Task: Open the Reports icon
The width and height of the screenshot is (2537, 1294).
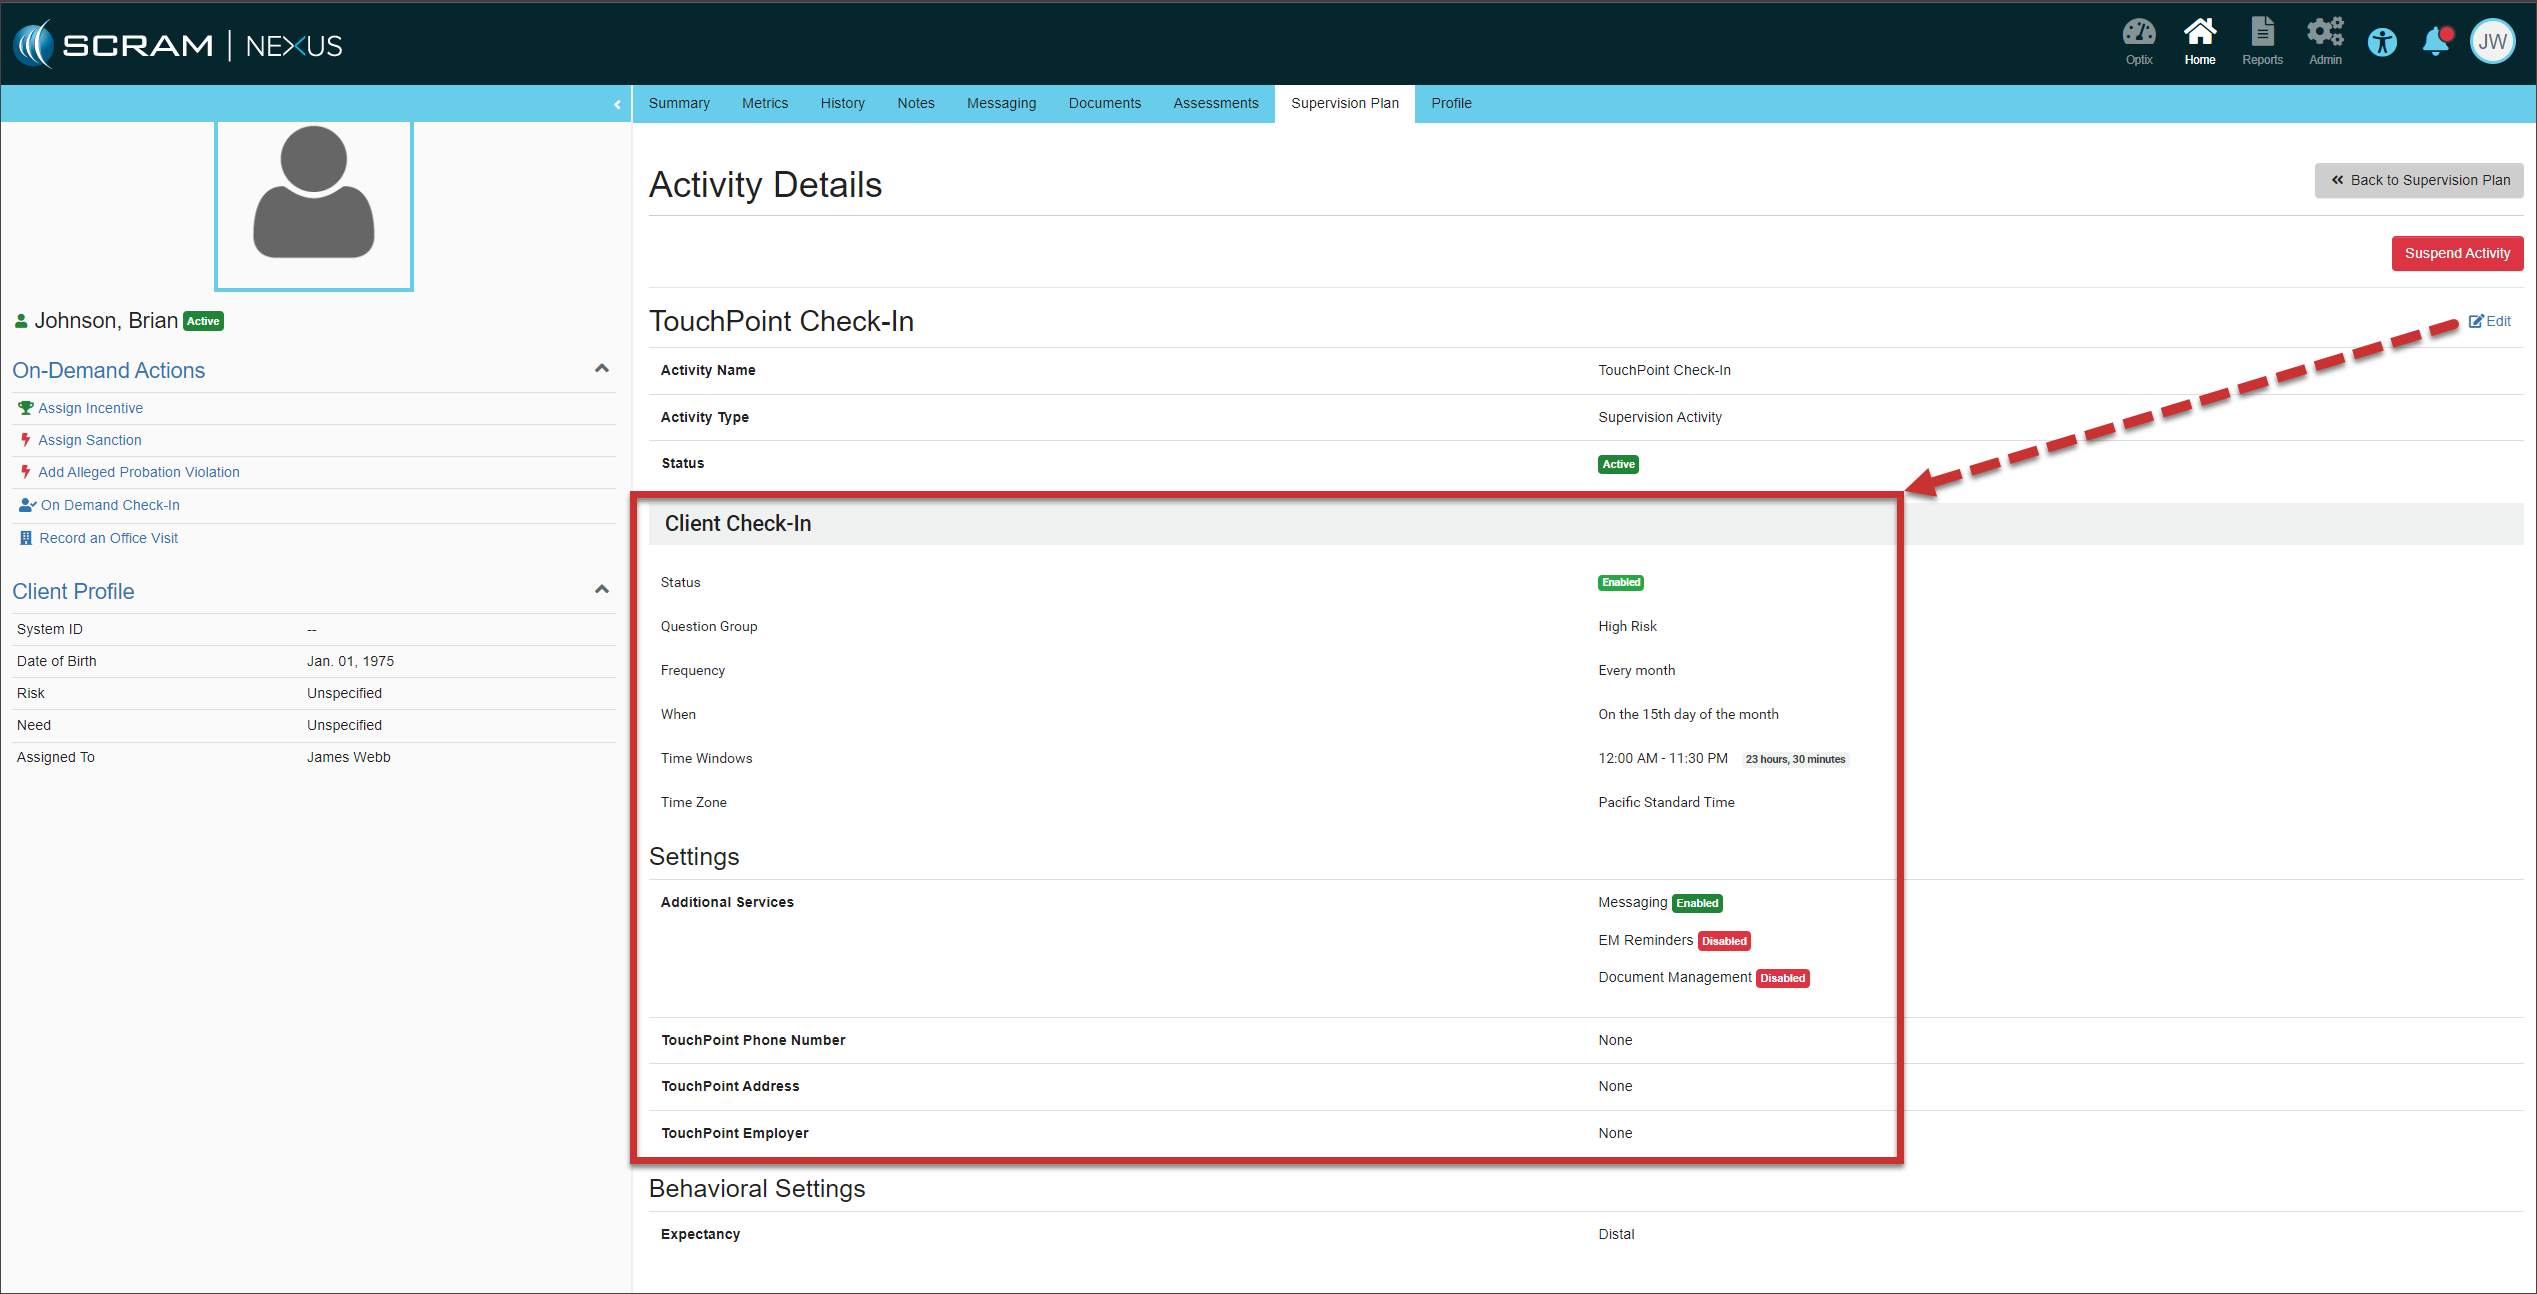Action: 2261,41
